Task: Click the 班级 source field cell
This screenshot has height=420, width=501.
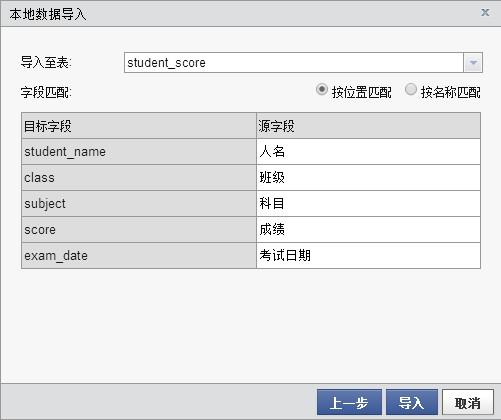Action: tap(368, 178)
